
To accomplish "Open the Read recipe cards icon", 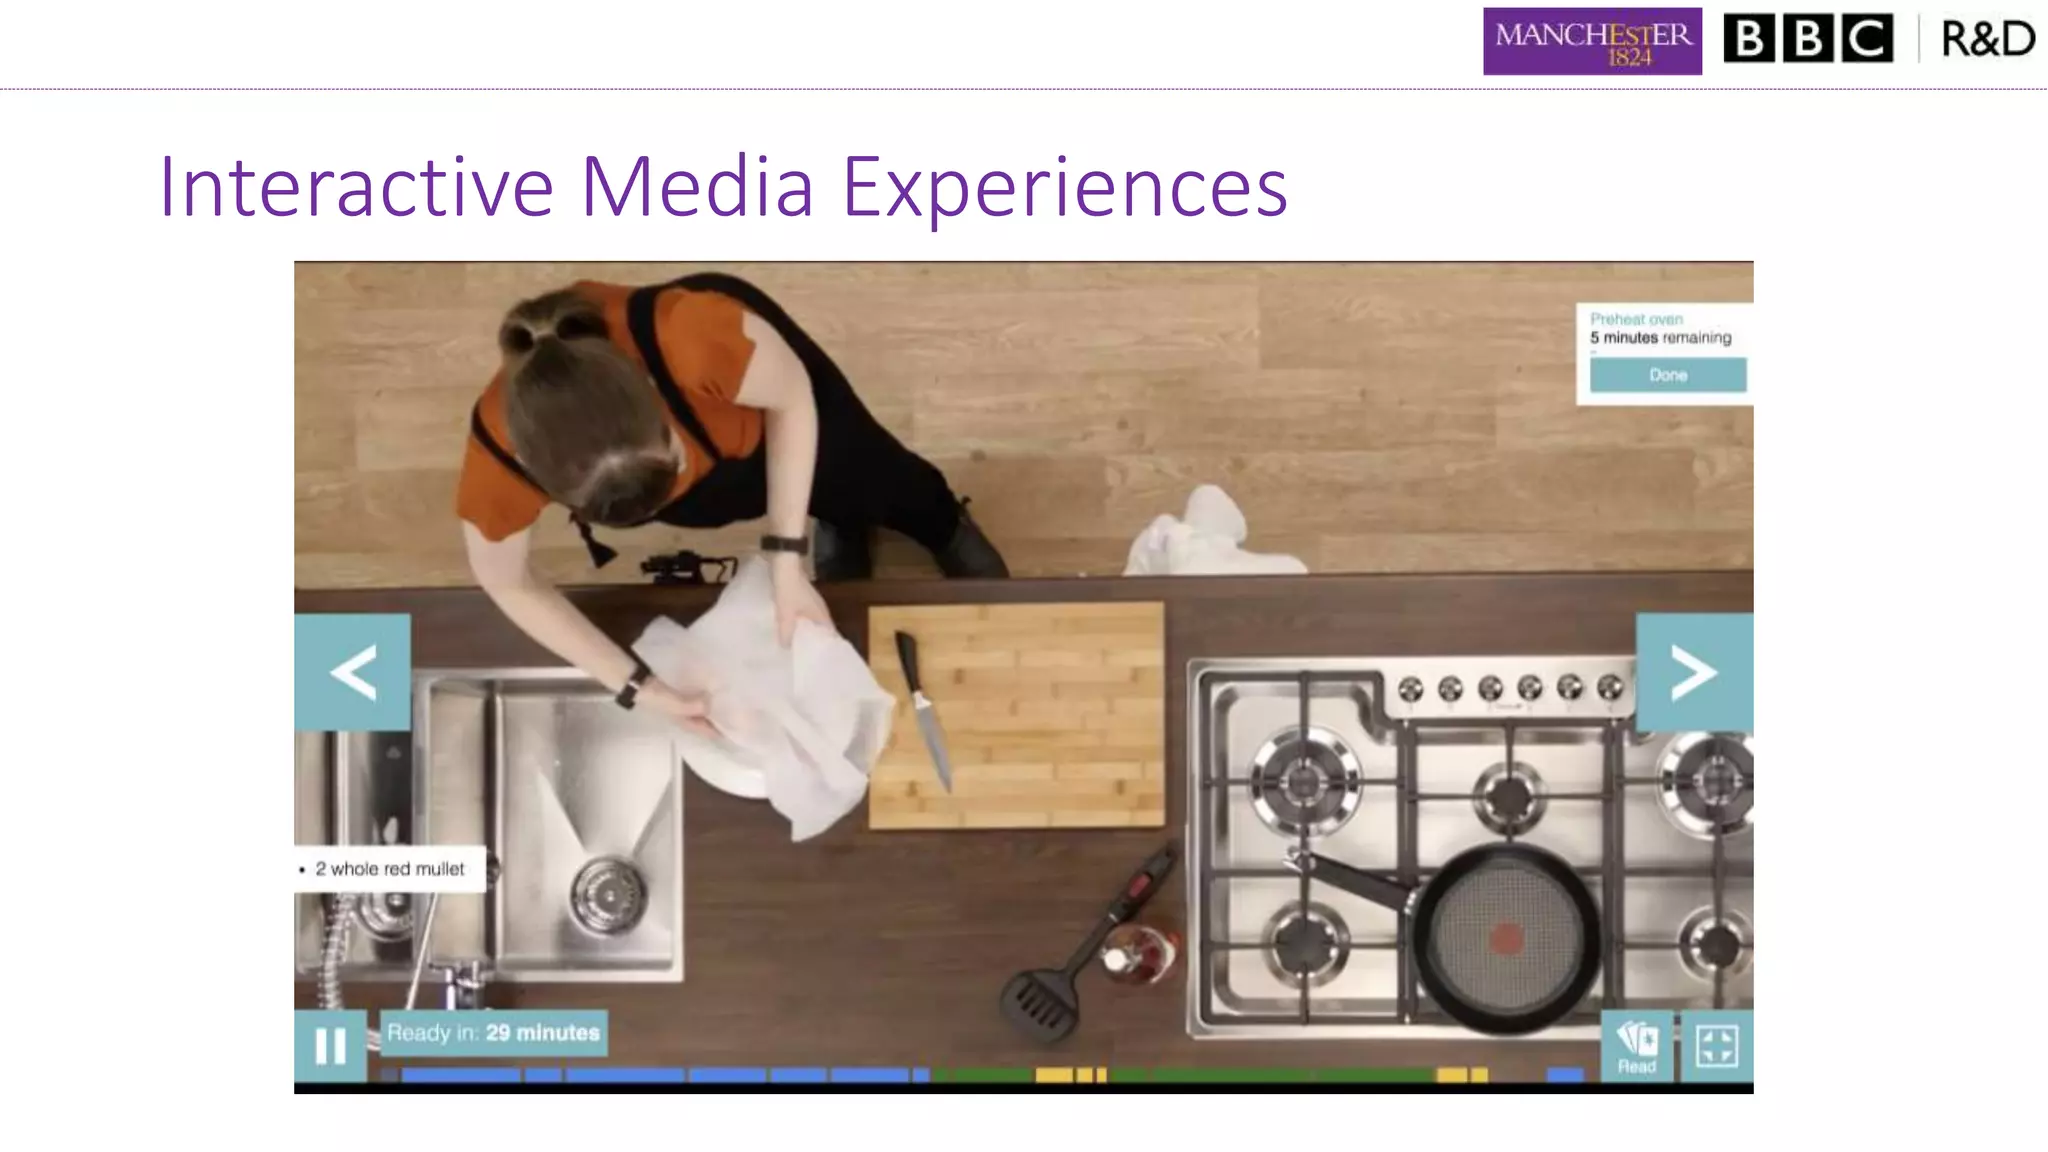I will pyautogui.click(x=1637, y=1046).
